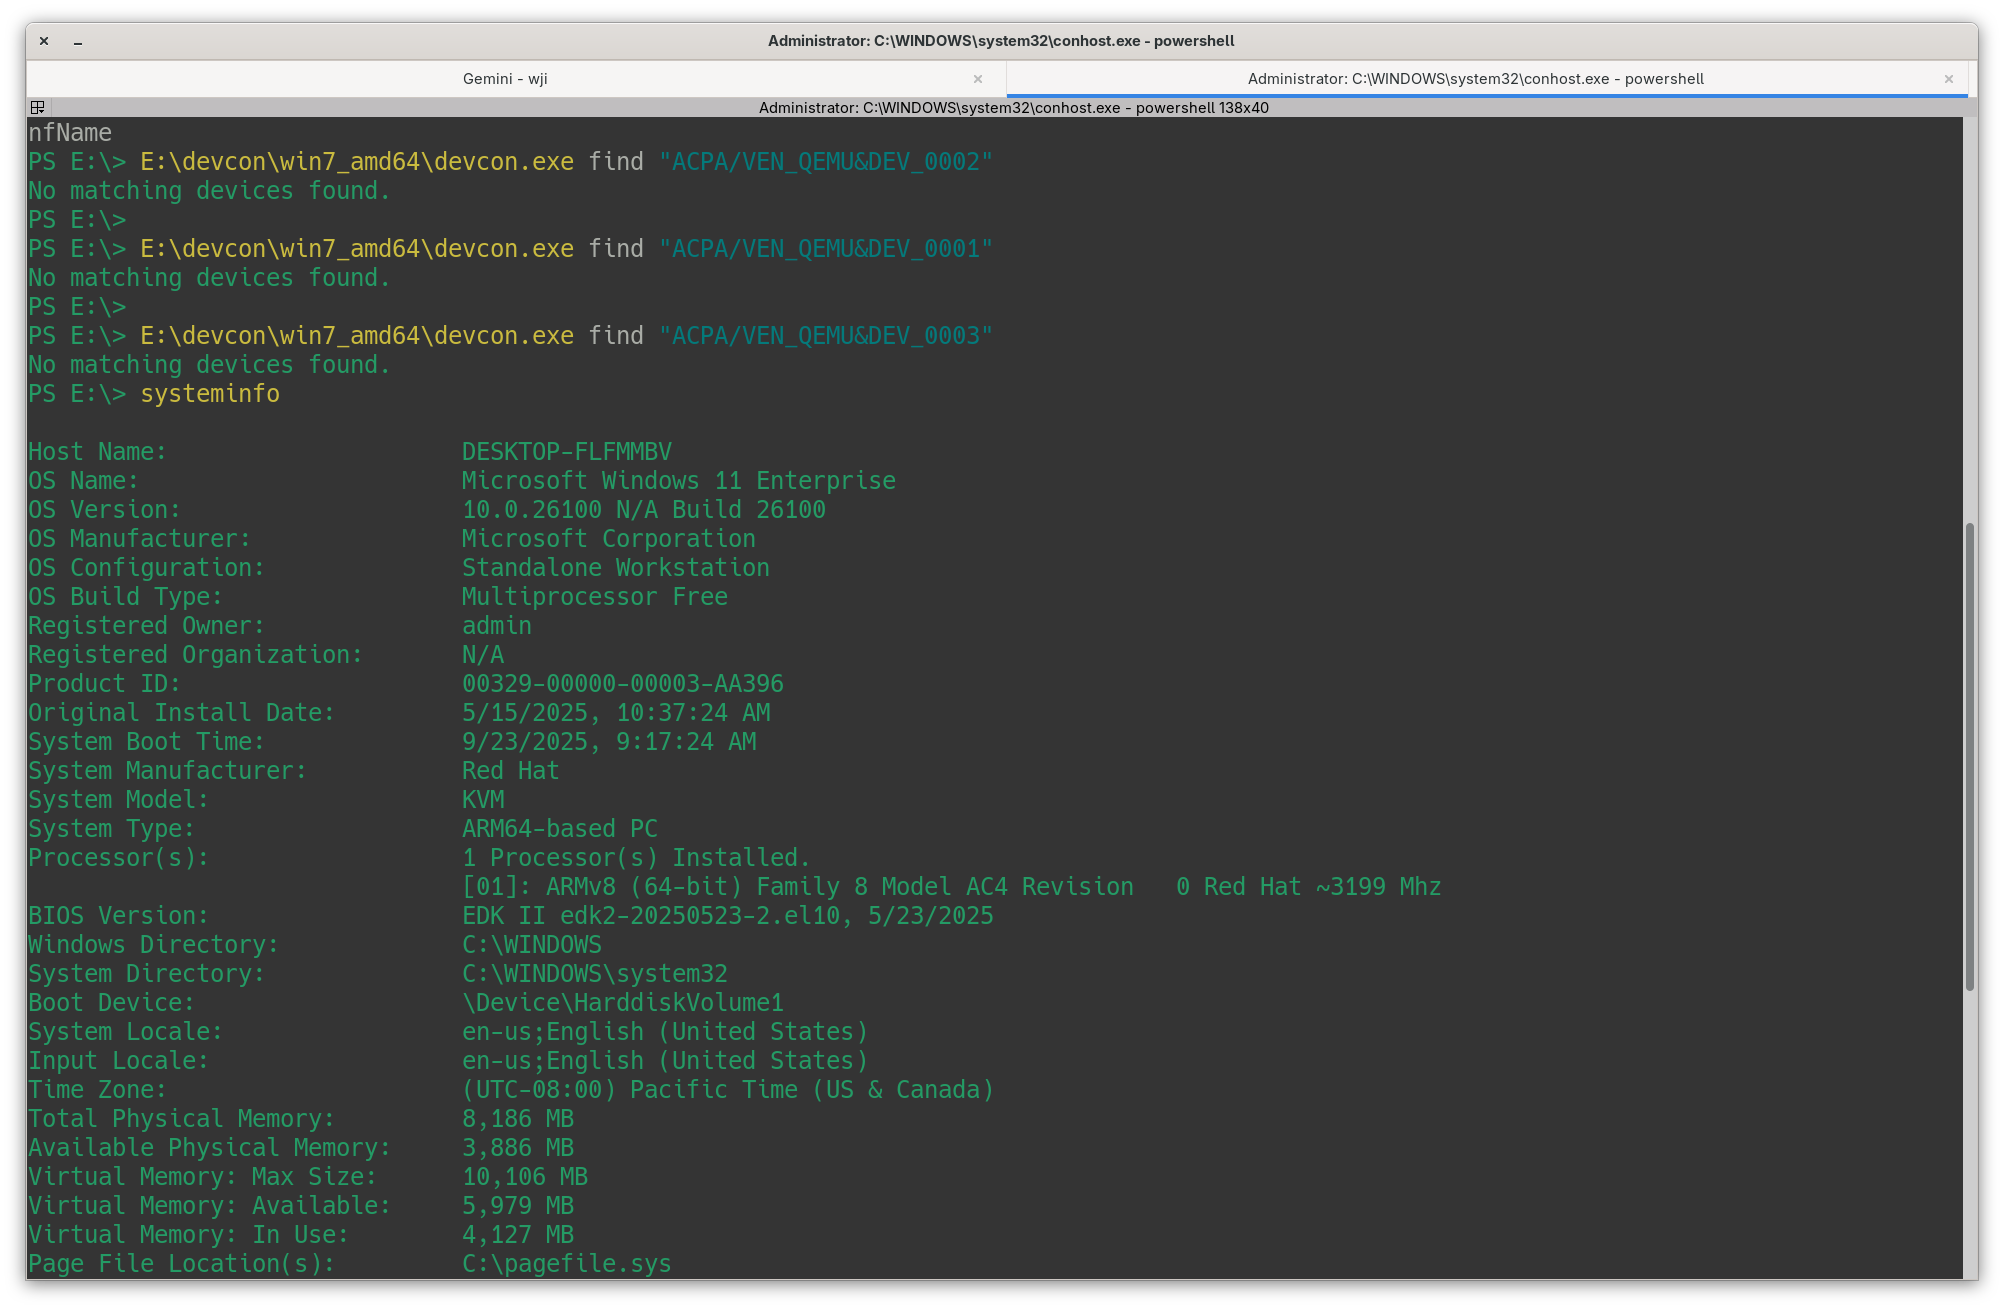
Task: Minimize the terminal window
Action: coord(78,41)
